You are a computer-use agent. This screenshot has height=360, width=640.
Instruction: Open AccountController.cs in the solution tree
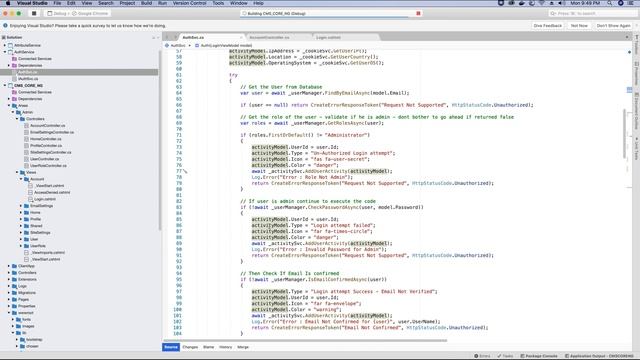pyautogui.click(x=47, y=126)
